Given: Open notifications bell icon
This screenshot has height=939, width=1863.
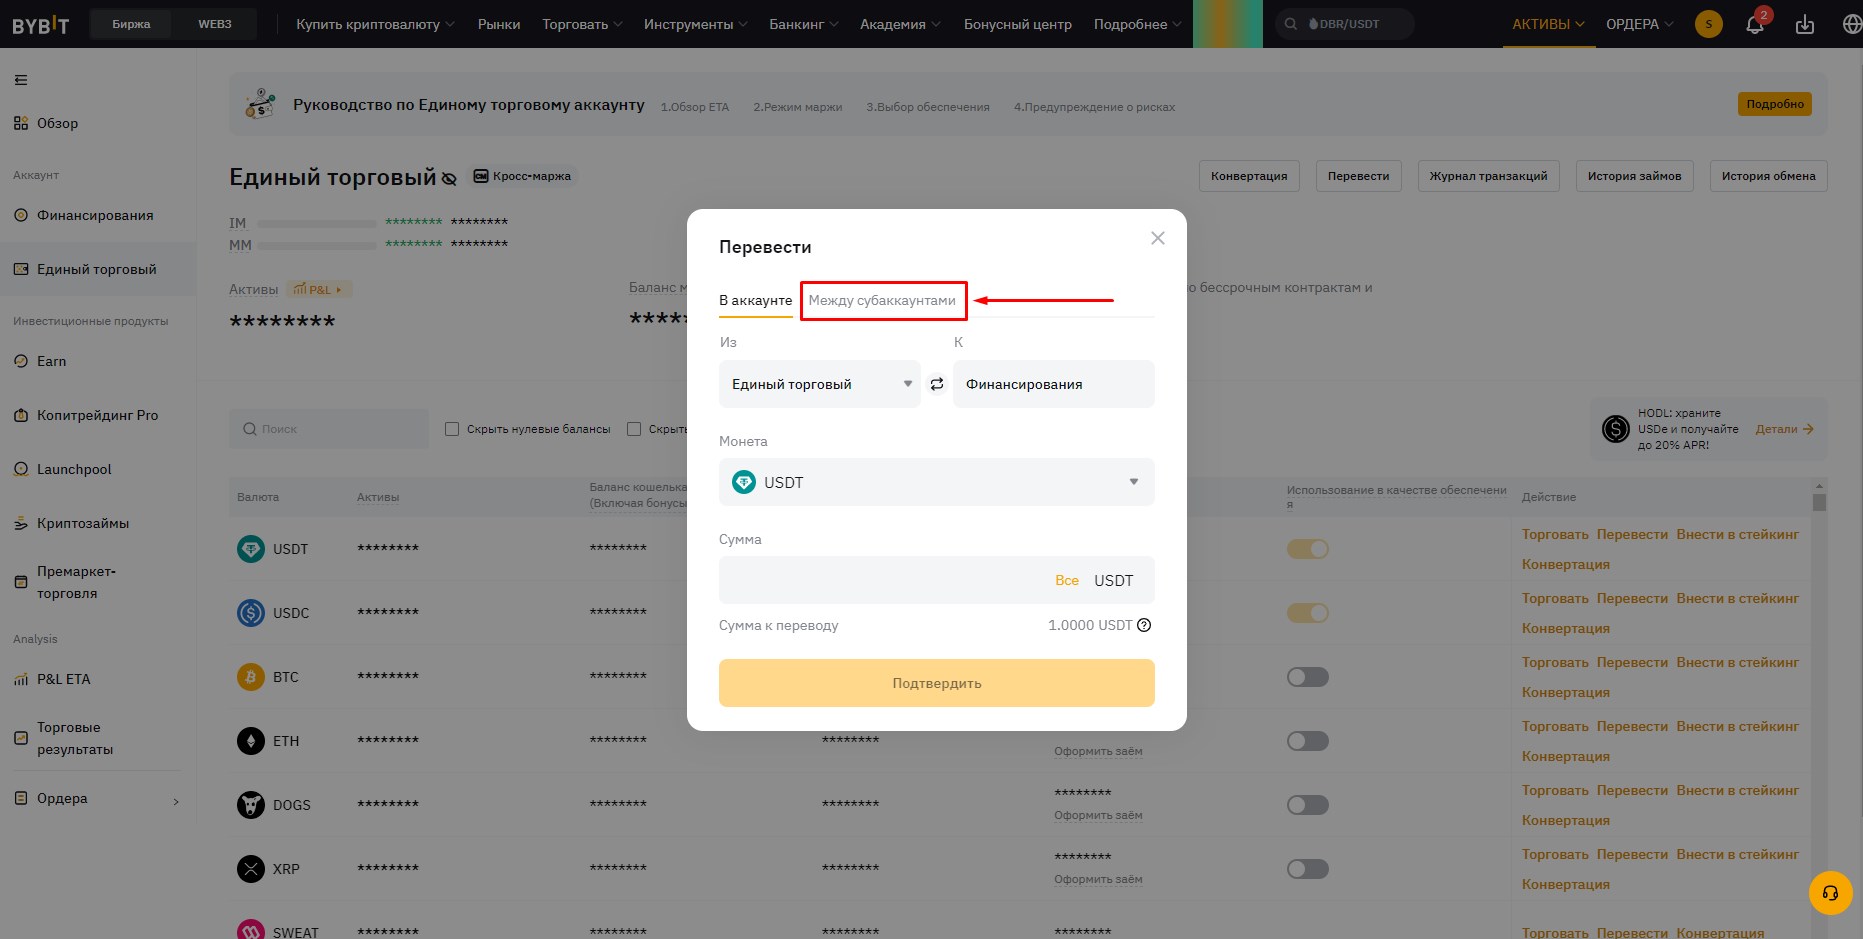Looking at the screenshot, I should coord(1755,24).
